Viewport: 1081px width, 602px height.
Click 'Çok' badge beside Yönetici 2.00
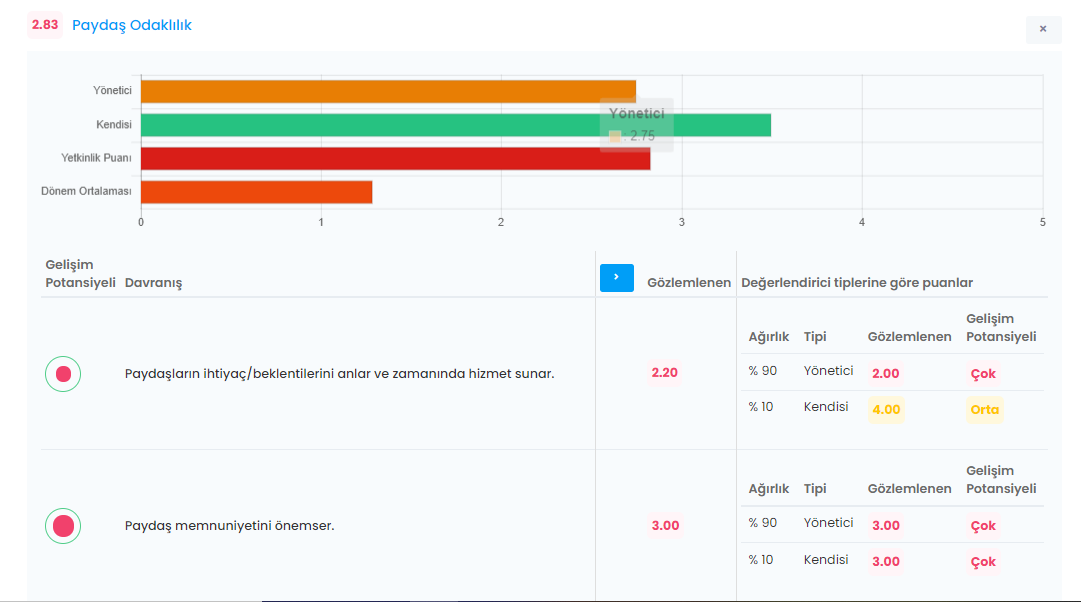click(x=983, y=374)
